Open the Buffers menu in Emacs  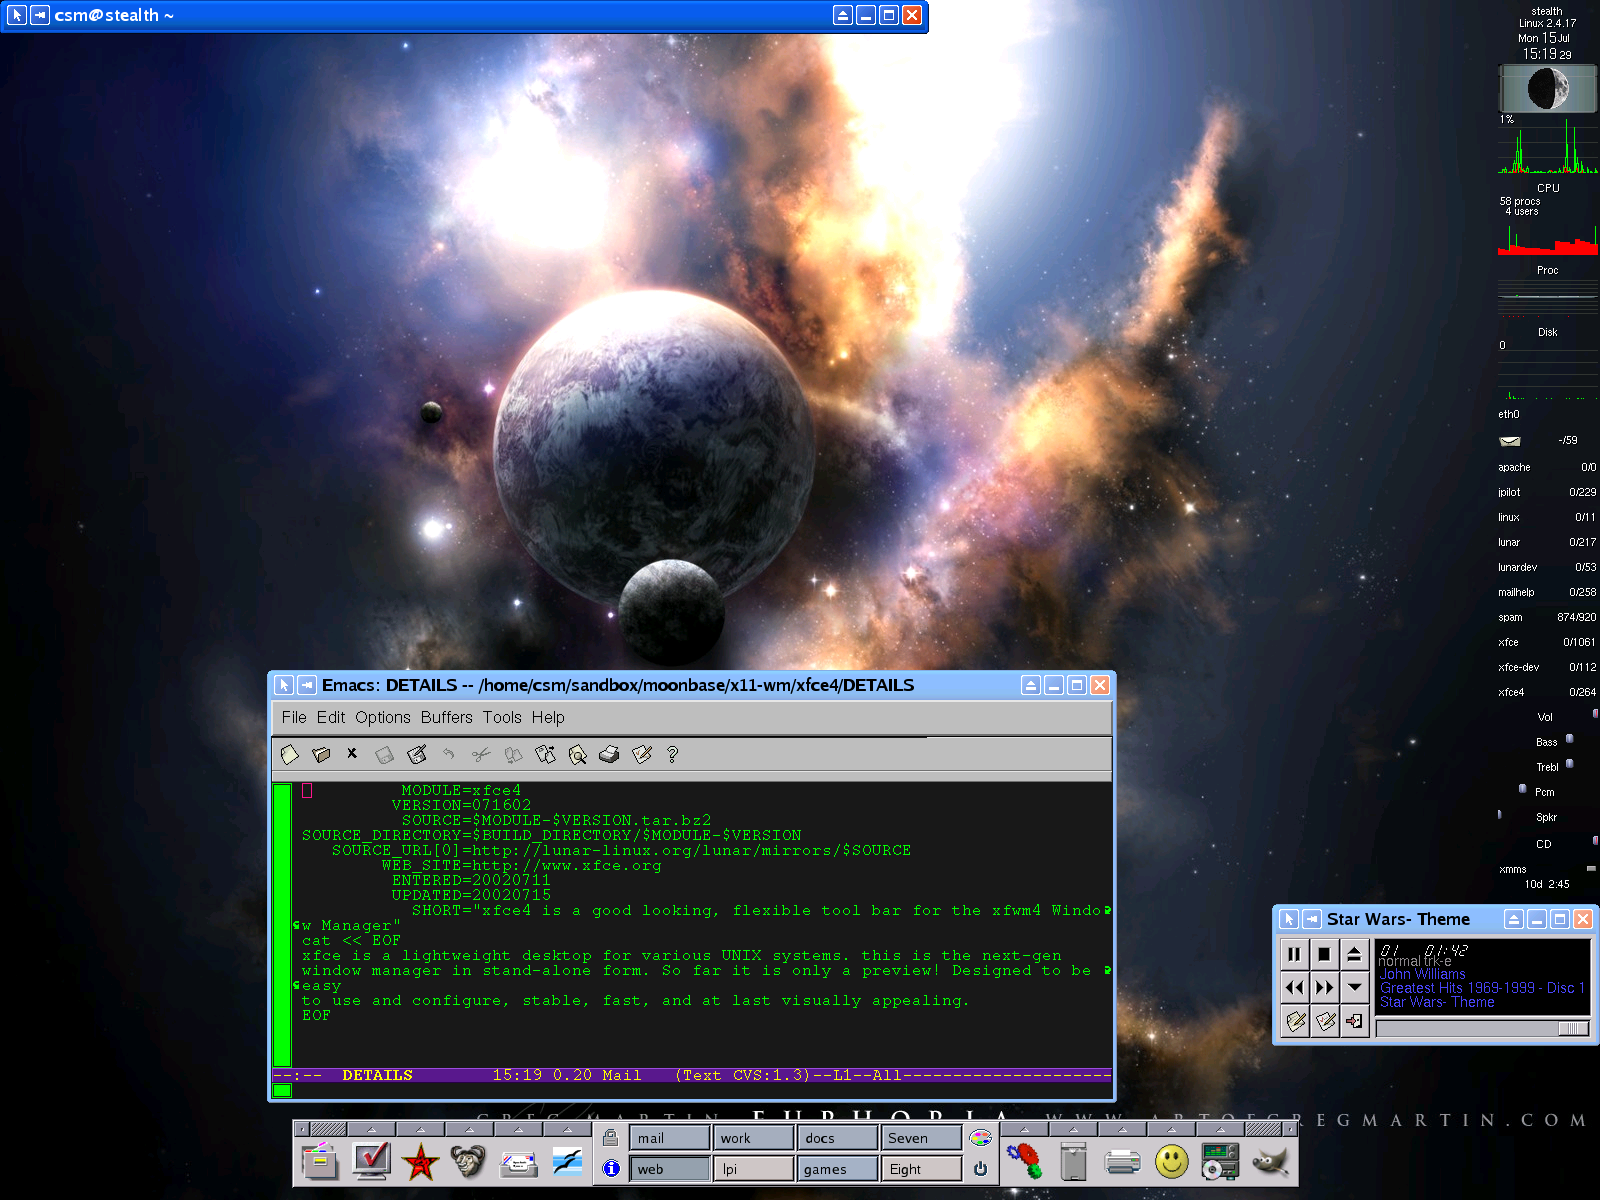pyautogui.click(x=446, y=718)
